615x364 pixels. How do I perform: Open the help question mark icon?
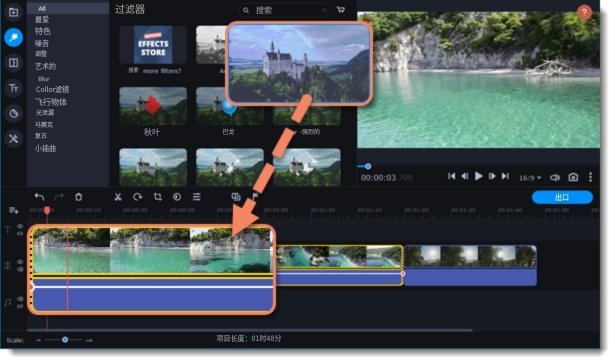584,12
